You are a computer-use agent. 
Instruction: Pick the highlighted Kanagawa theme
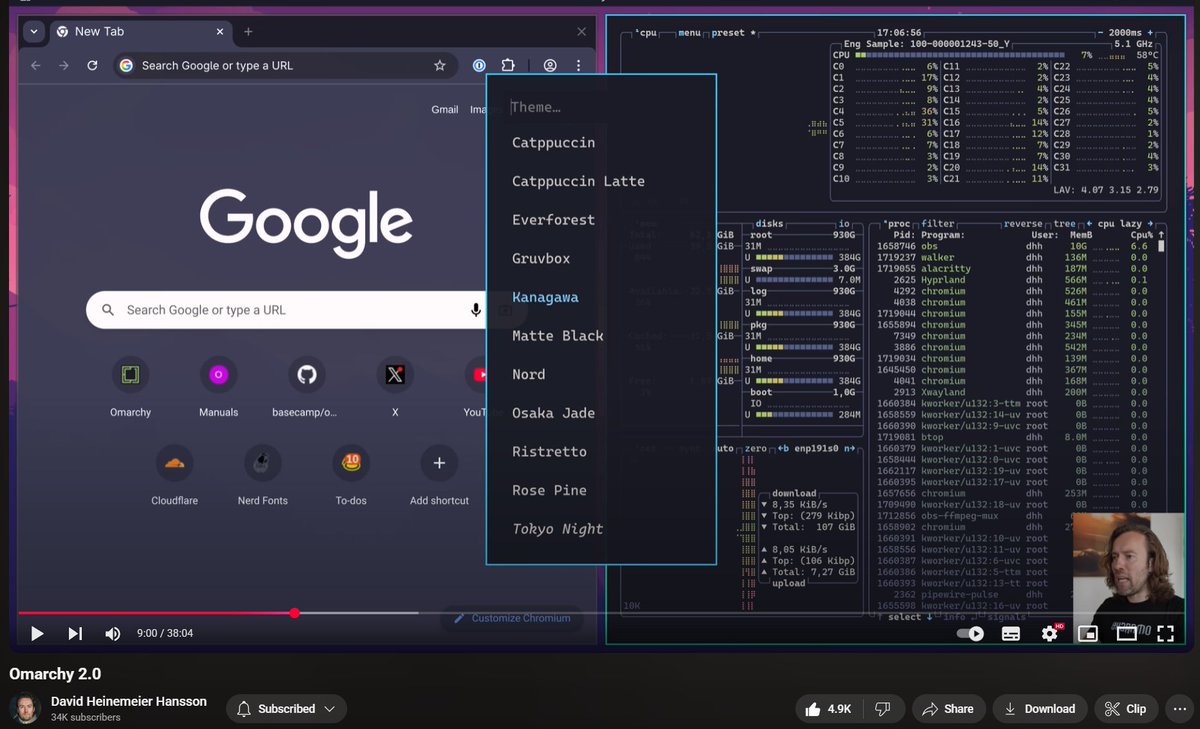coord(545,297)
